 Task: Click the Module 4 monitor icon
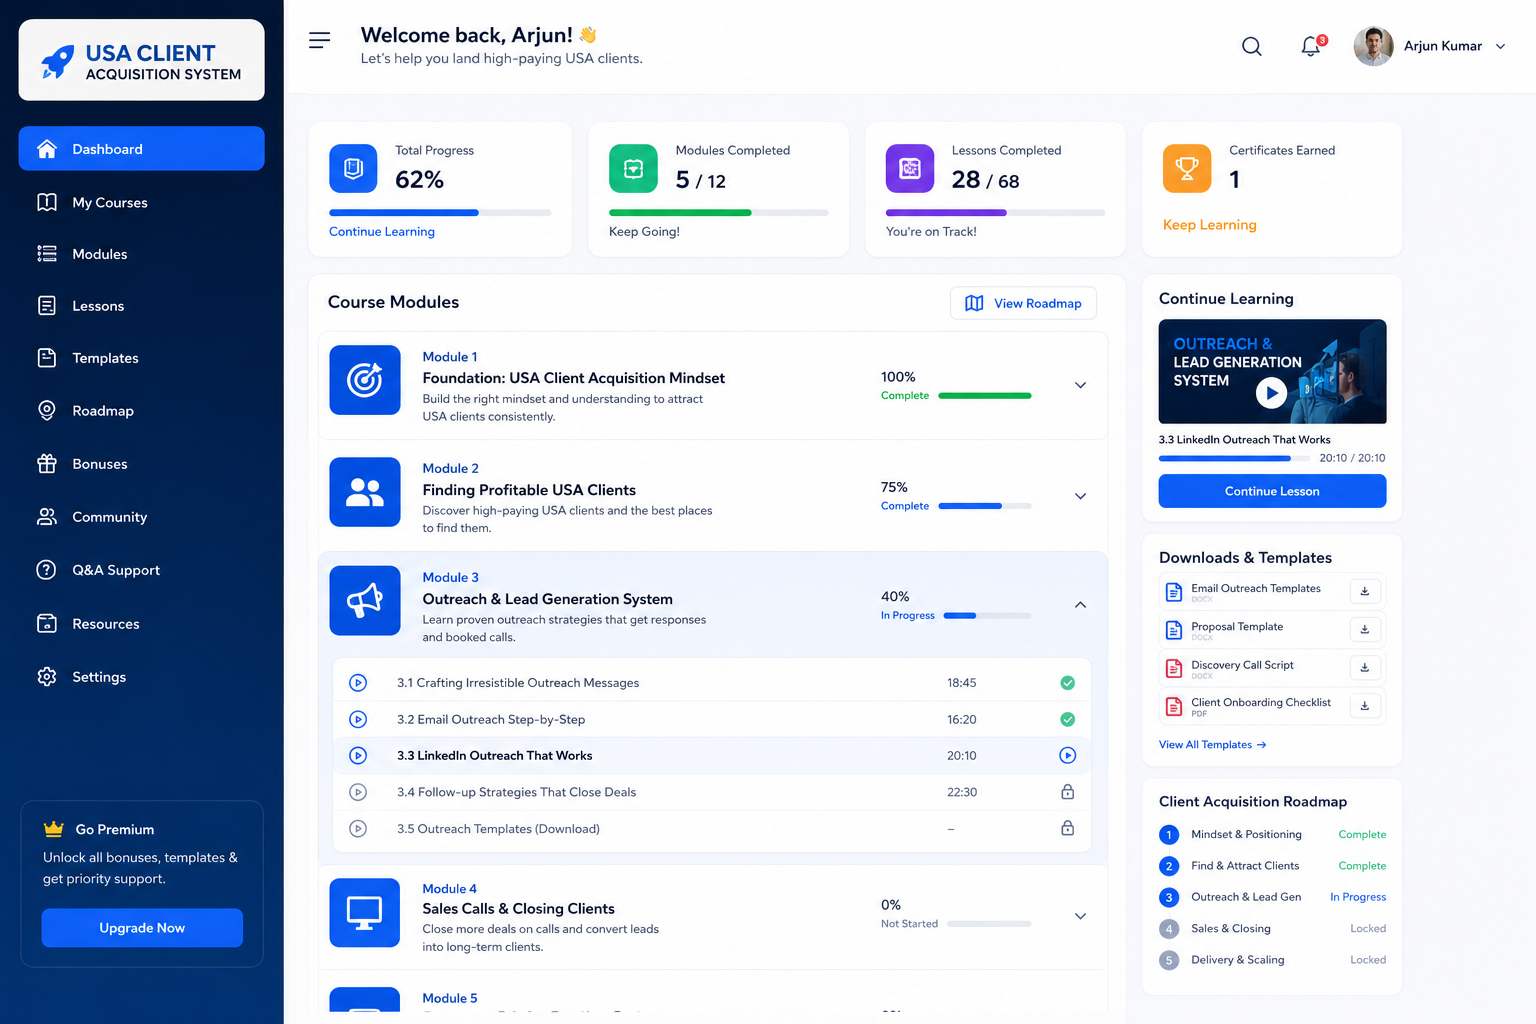365,913
